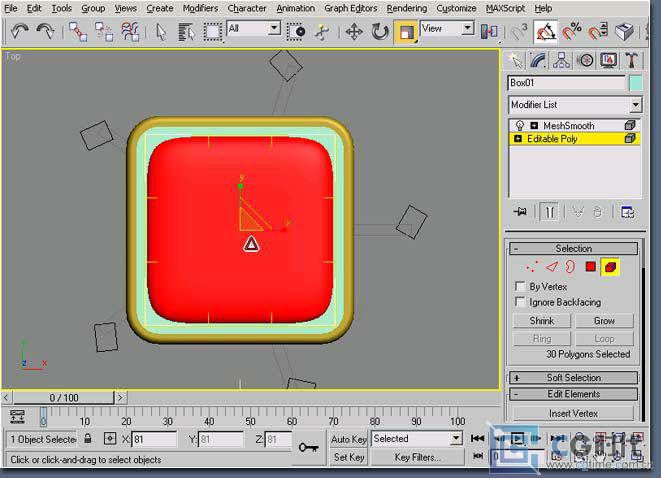Click the 0 / 100 time slider
This screenshot has width=661, height=478.
click(x=63, y=397)
